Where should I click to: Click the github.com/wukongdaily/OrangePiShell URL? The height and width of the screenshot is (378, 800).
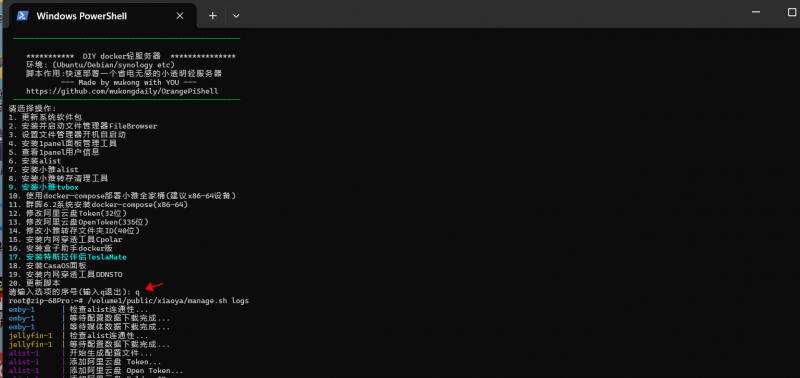tap(122, 91)
